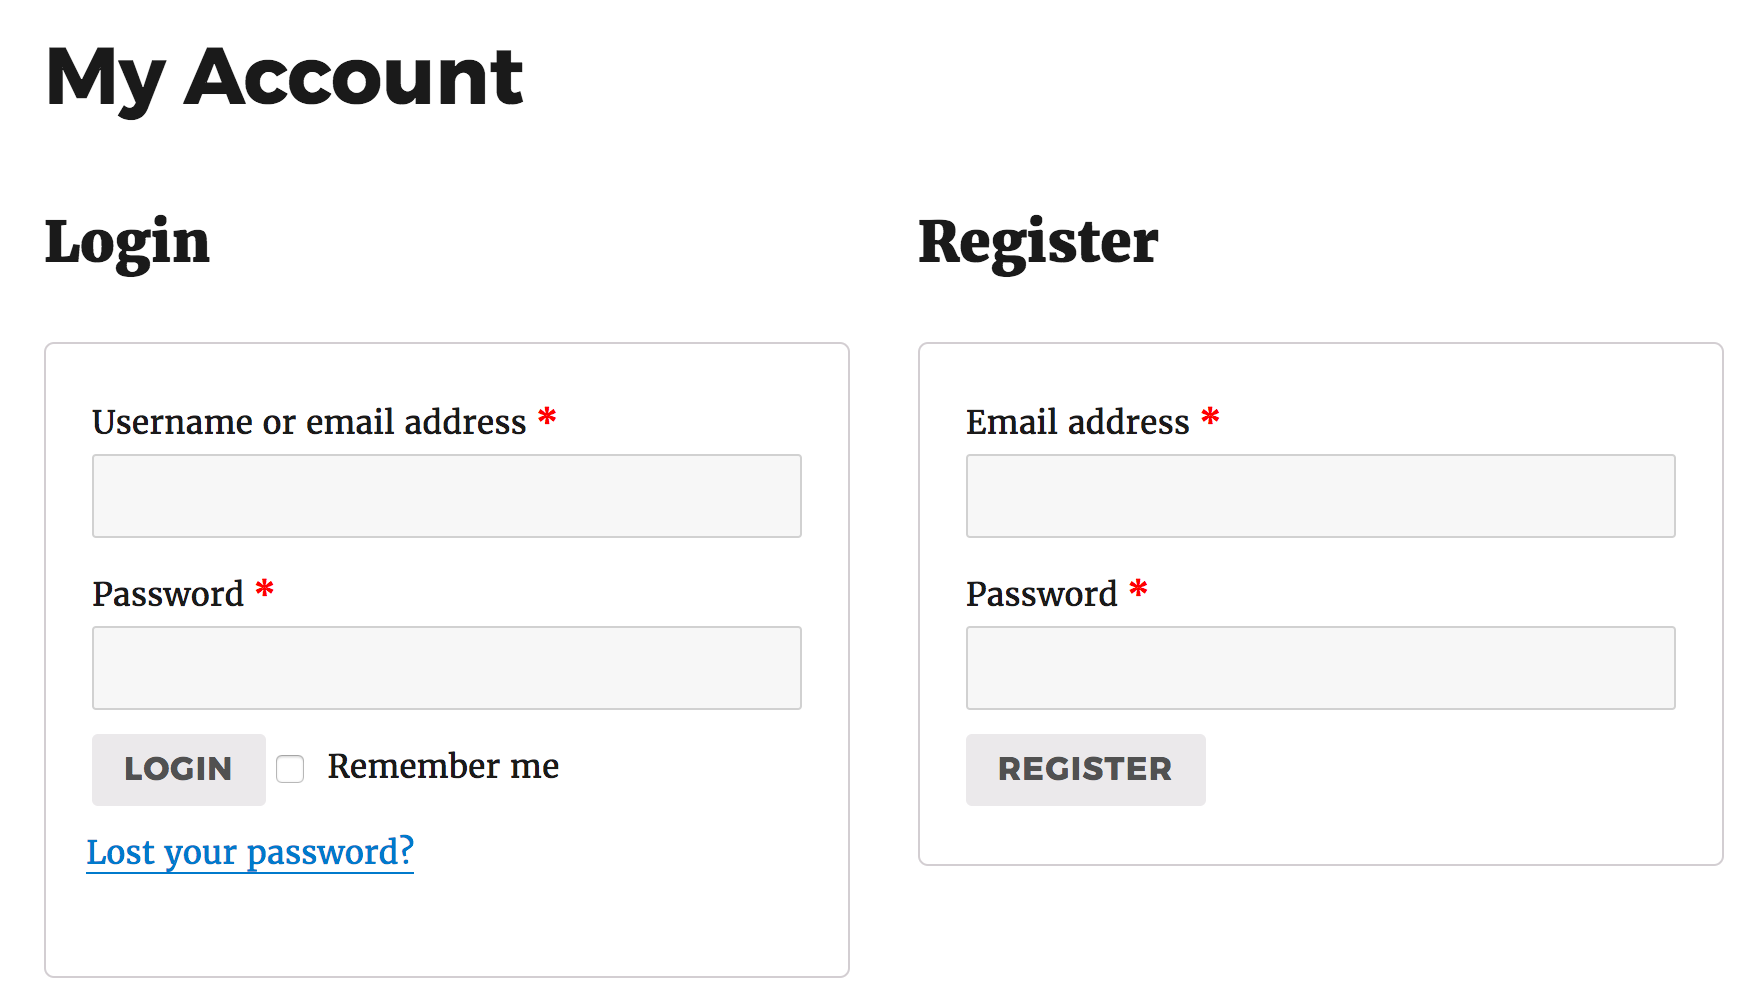
Task: Select the Register section heading
Action: click(x=1038, y=240)
